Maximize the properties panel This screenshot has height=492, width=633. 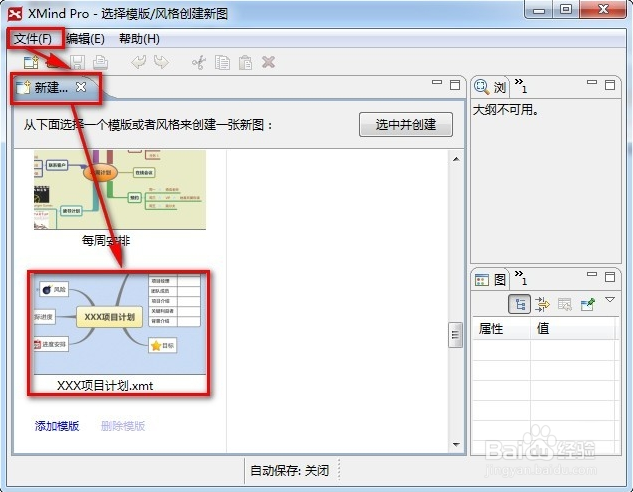pyautogui.click(x=610, y=276)
